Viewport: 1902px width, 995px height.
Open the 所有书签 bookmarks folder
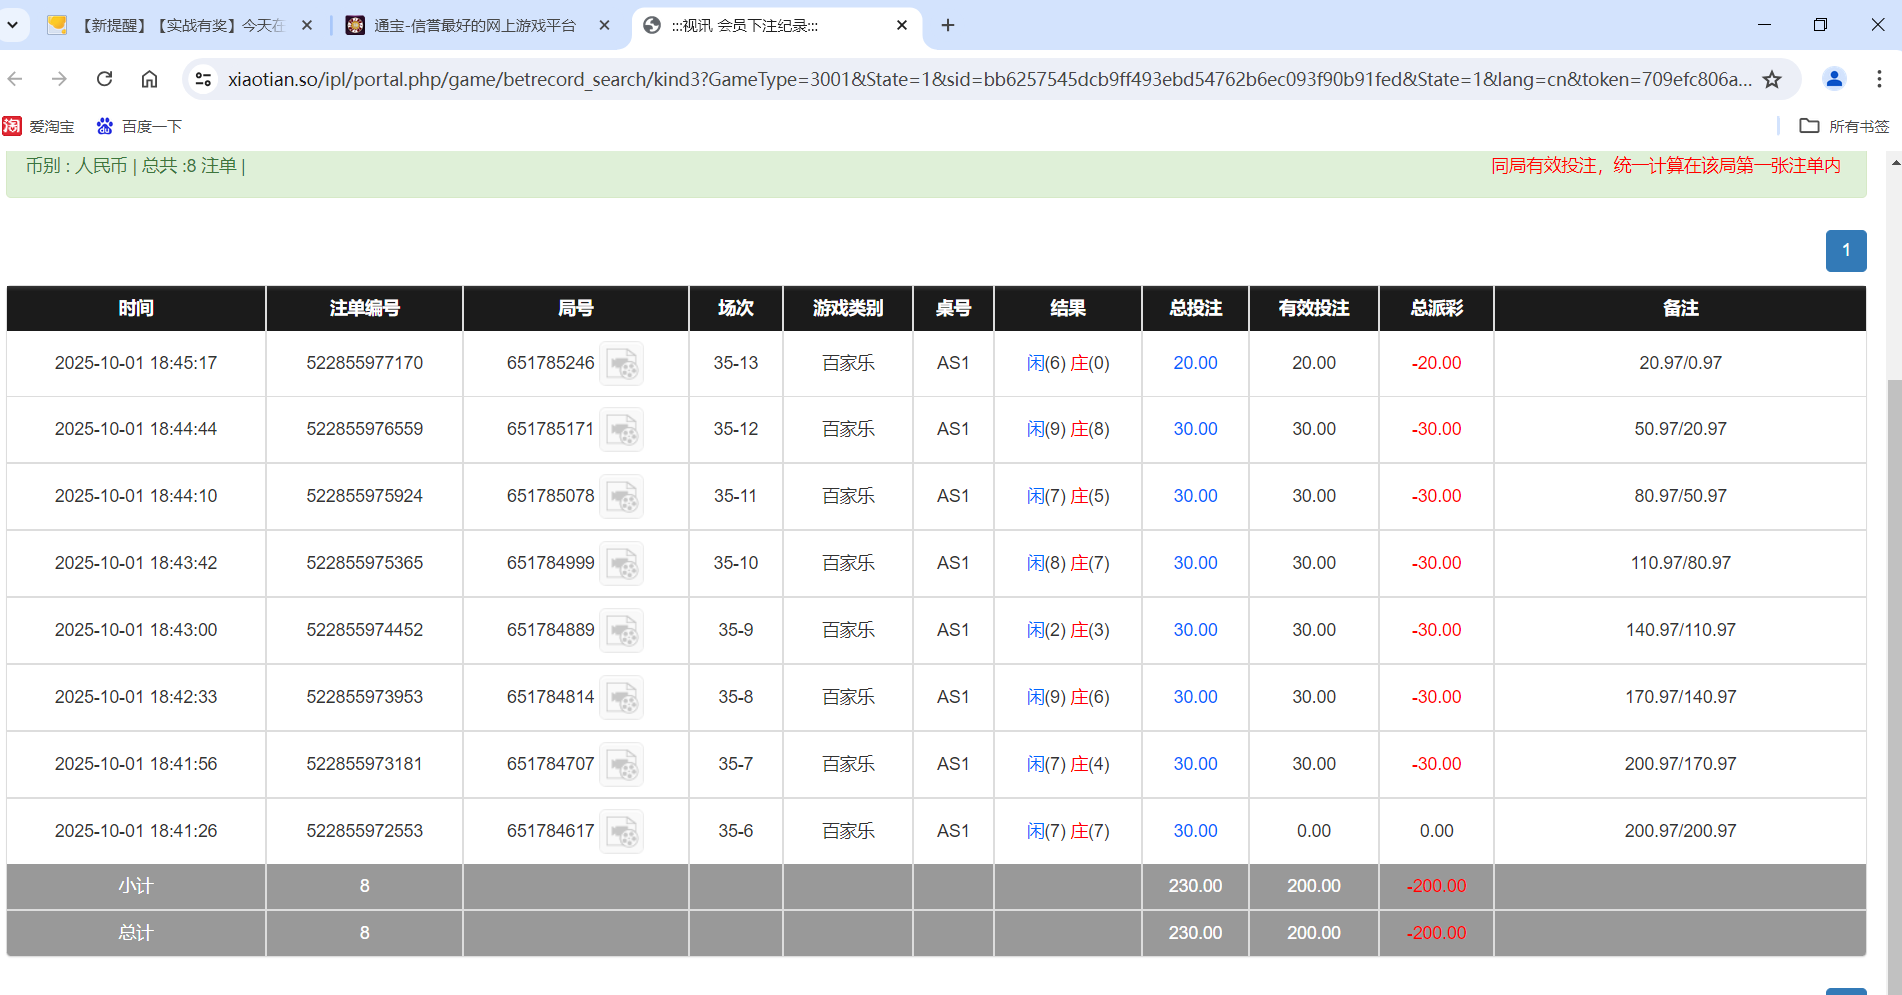coord(1845,126)
